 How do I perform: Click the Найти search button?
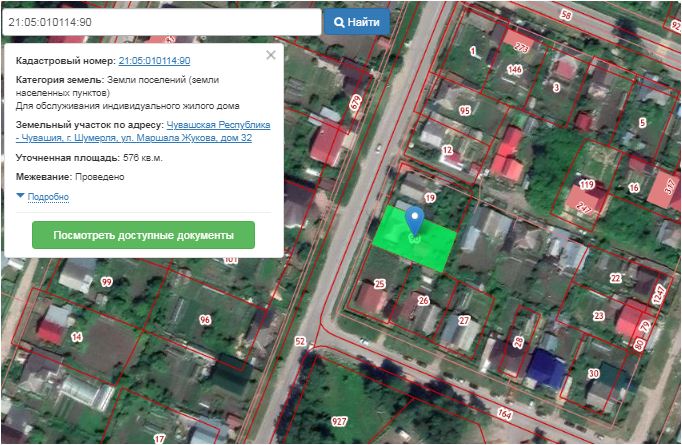tap(356, 21)
